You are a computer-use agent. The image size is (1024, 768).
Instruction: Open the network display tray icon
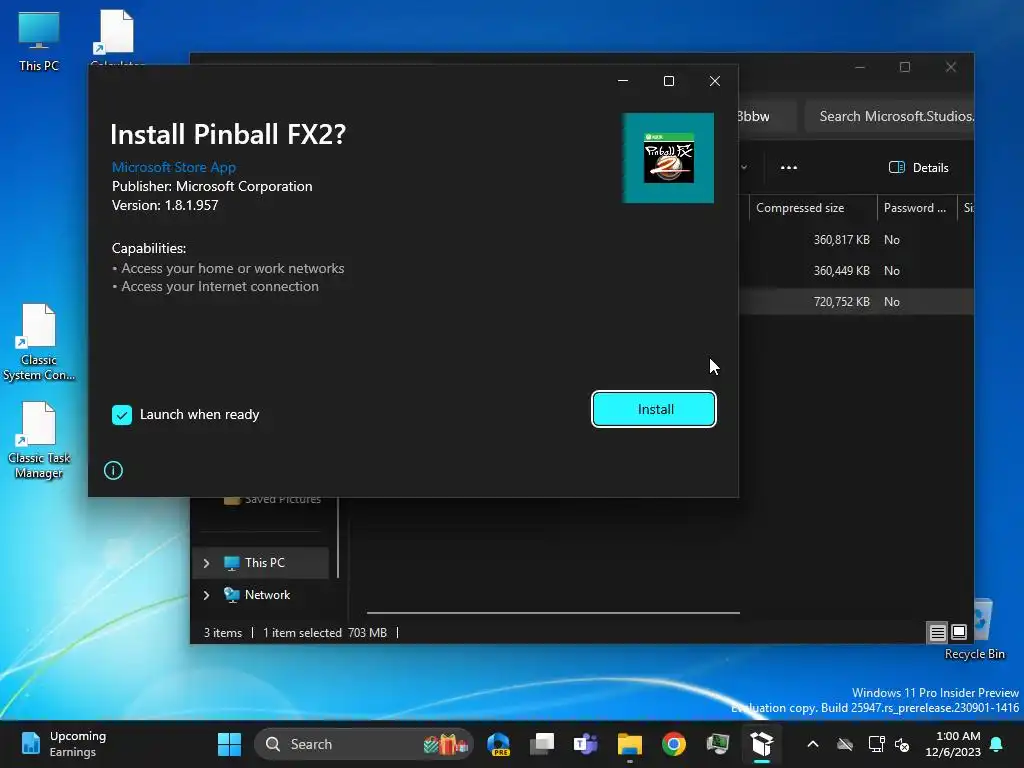(876, 744)
